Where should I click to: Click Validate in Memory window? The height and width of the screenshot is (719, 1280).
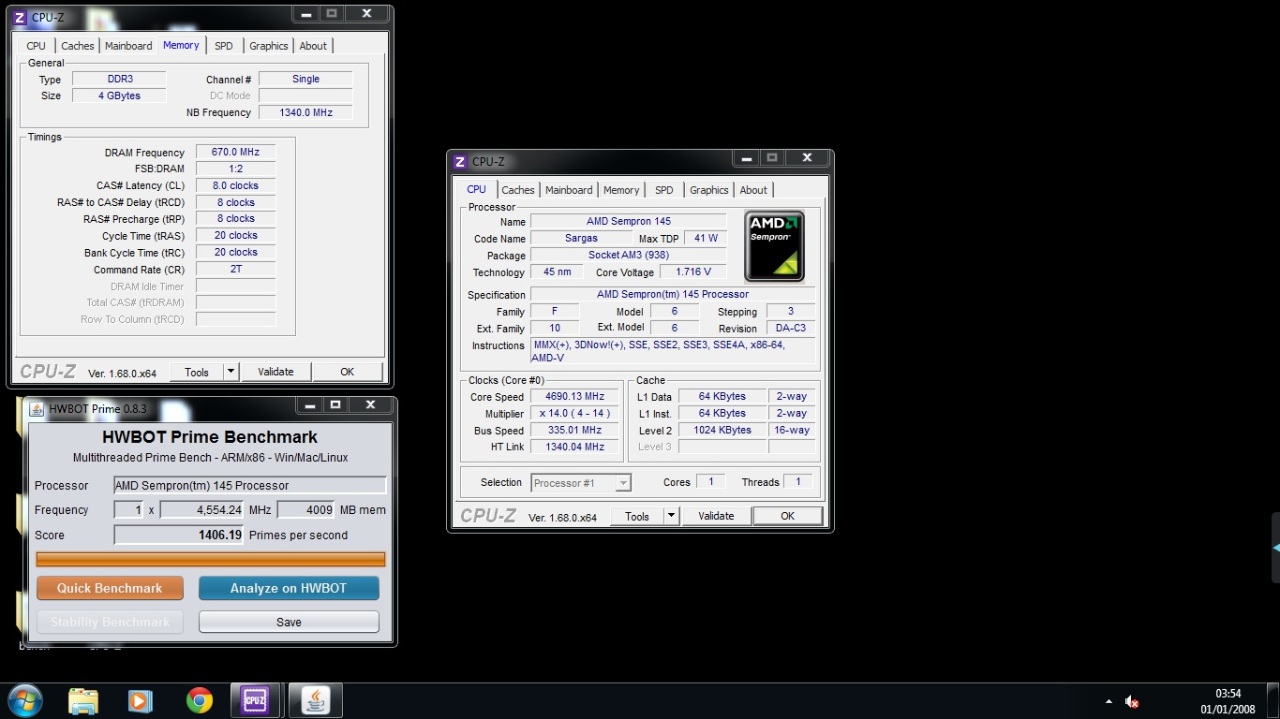click(276, 372)
